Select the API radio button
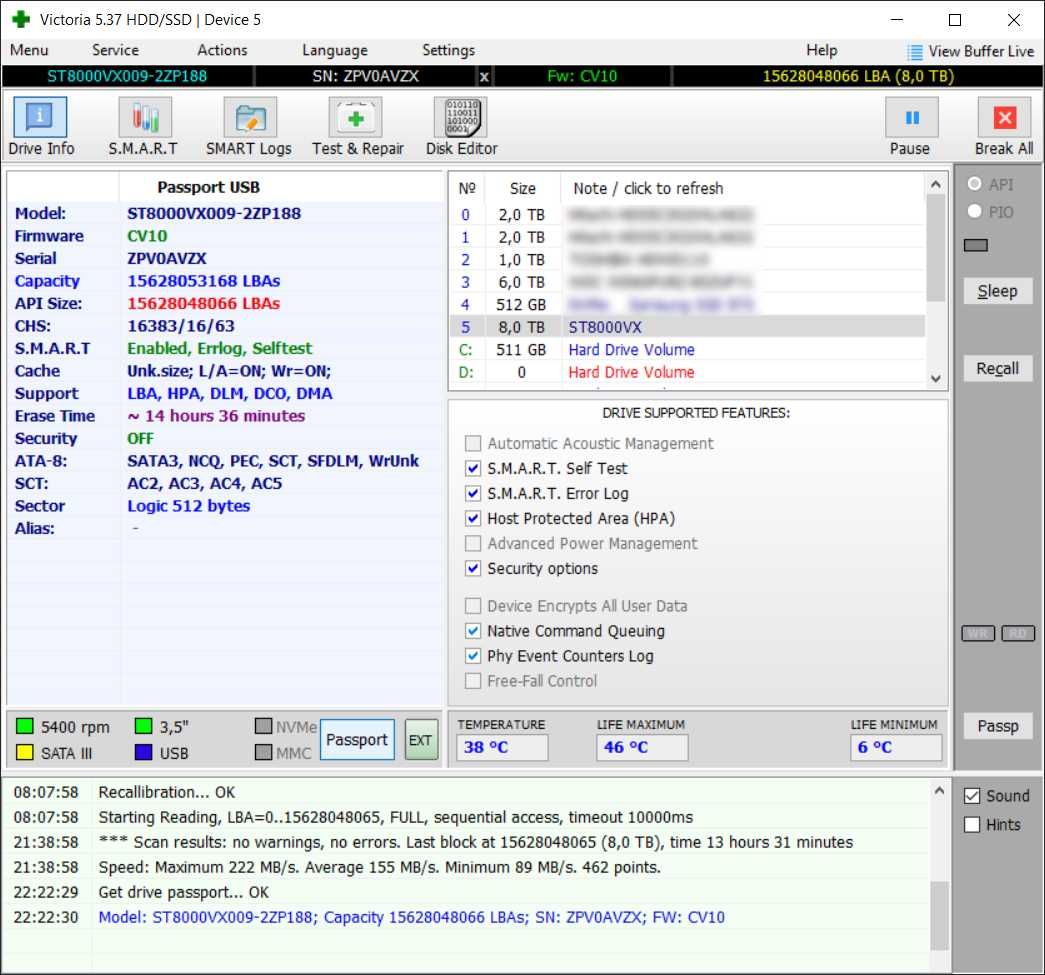 [974, 183]
